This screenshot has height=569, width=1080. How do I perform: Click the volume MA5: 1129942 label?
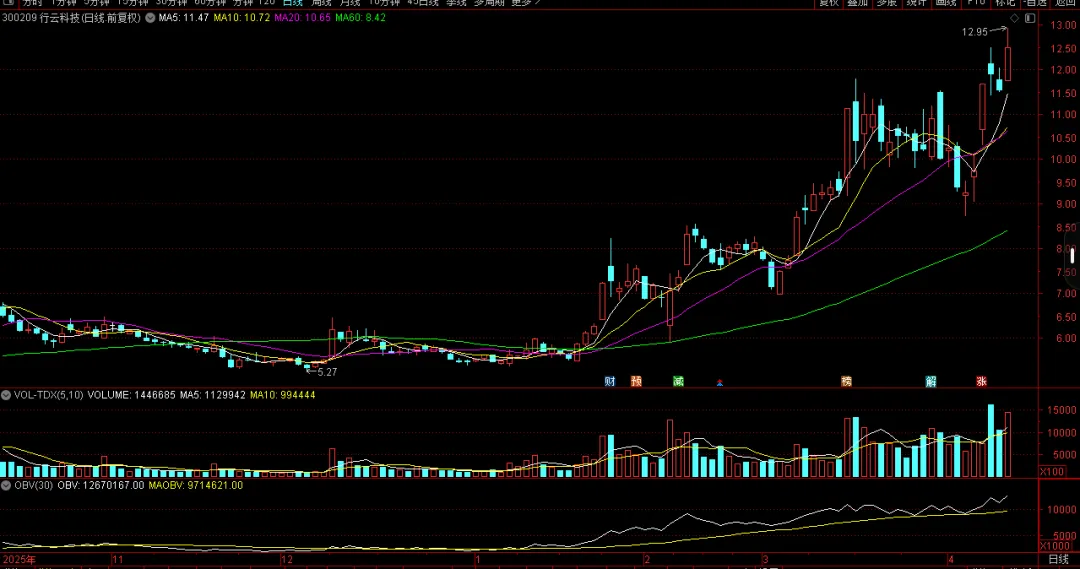click(x=212, y=395)
